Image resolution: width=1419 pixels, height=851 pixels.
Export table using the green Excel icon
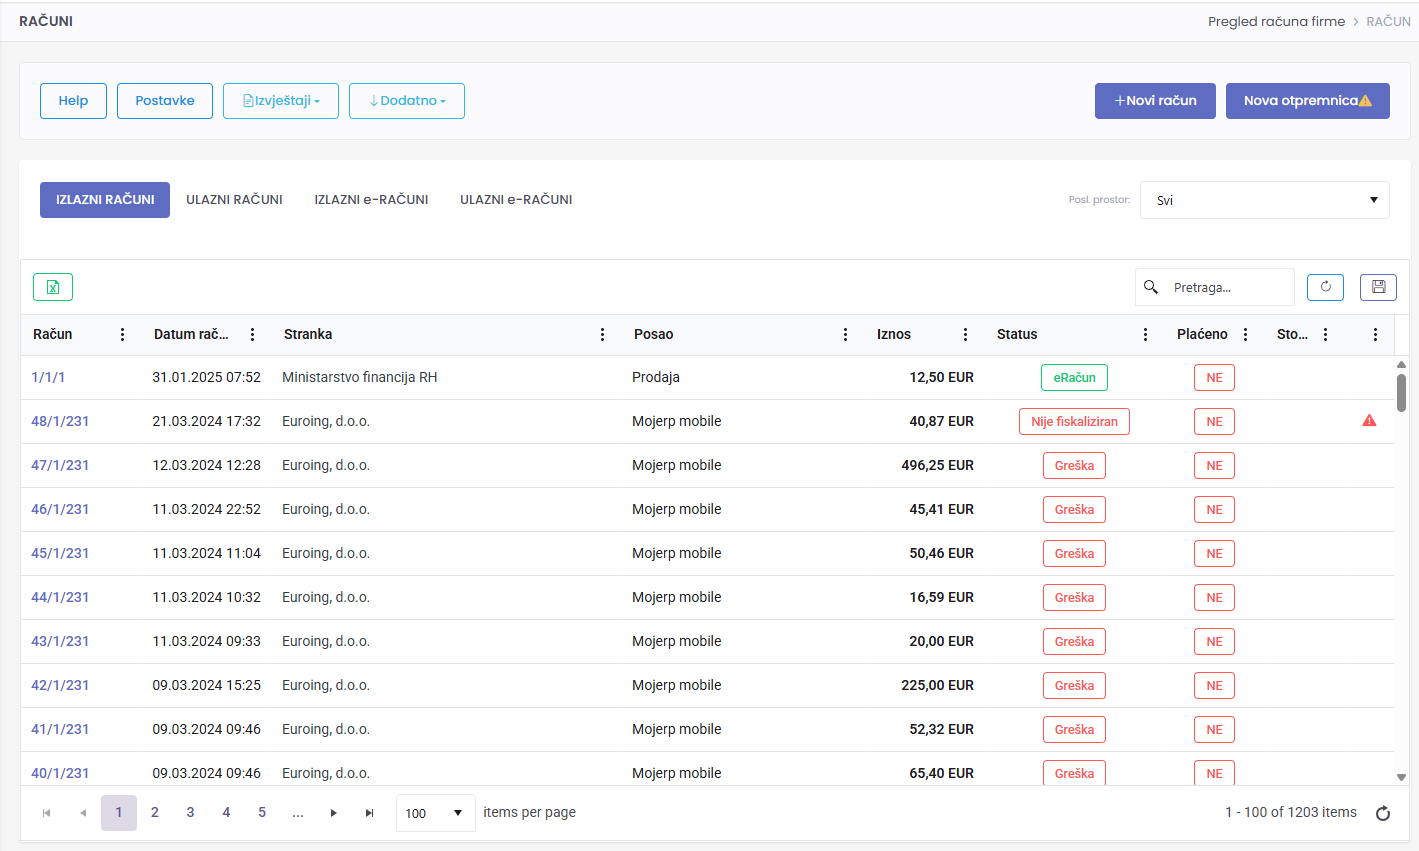tap(53, 287)
